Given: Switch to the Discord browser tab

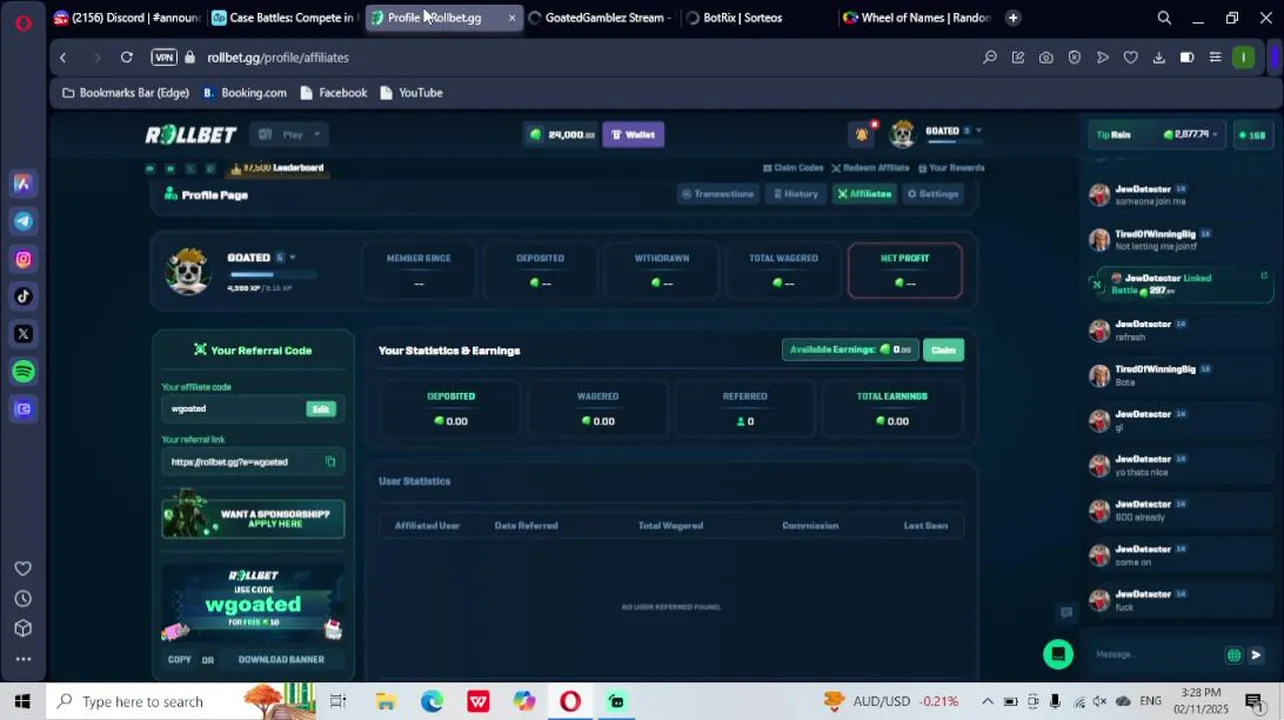Looking at the screenshot, I should tap(126, 18).
